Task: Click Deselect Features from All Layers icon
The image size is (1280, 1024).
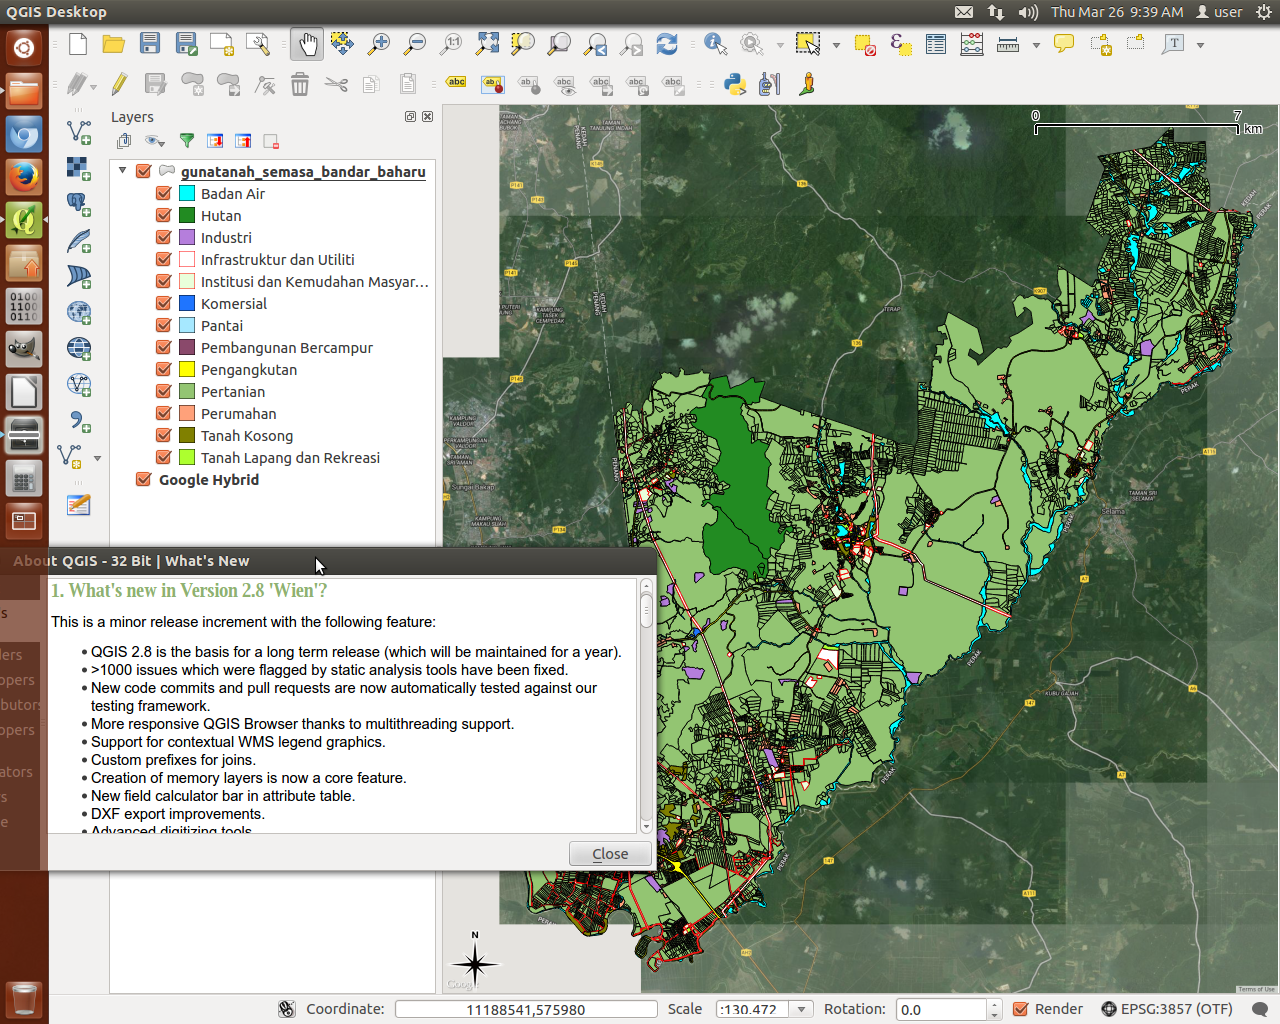Action: click(864, 44)
